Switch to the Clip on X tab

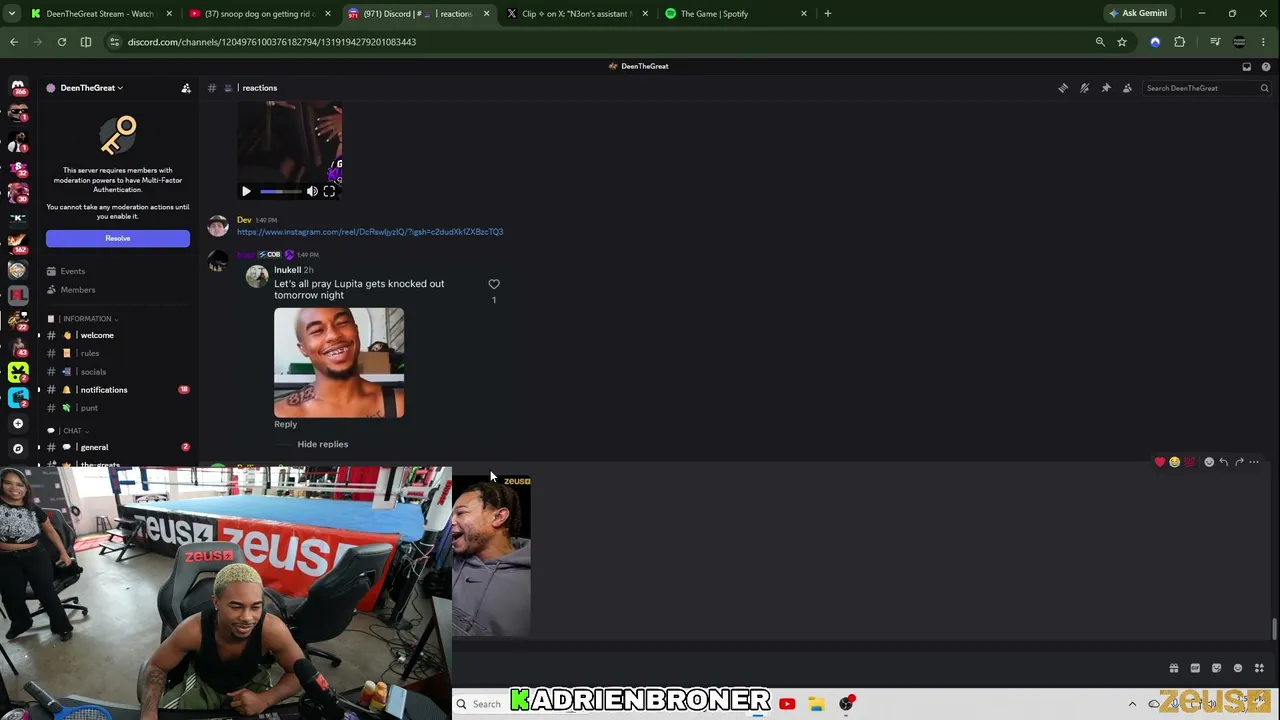(x=578, y=14)
